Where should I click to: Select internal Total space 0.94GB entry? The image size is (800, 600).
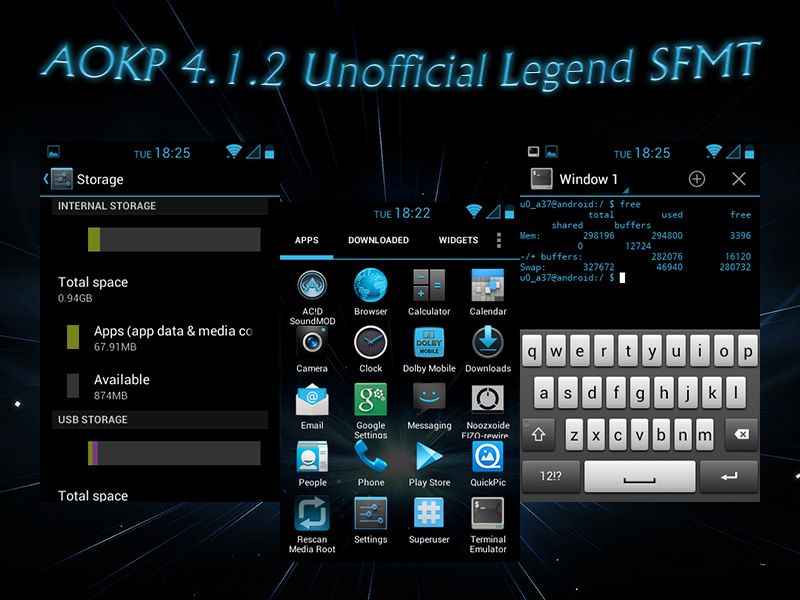[x=160, y=289]
